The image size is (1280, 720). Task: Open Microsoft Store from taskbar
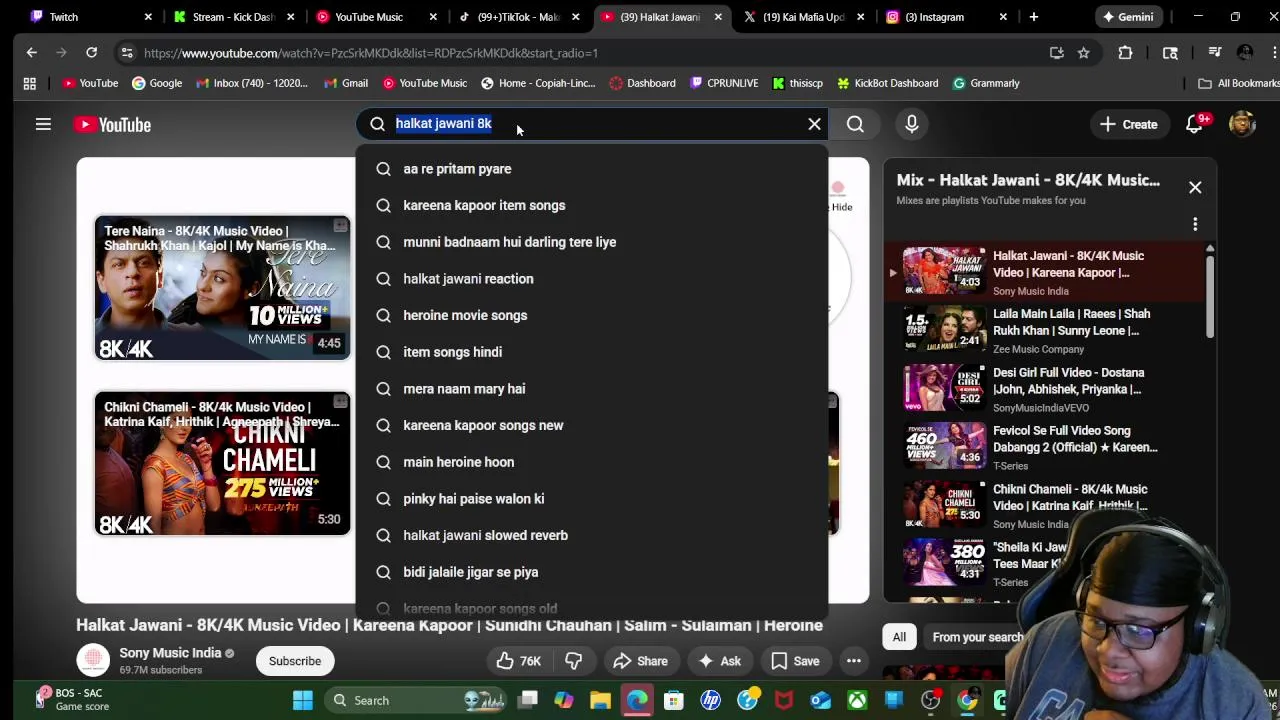coord(673,700)
